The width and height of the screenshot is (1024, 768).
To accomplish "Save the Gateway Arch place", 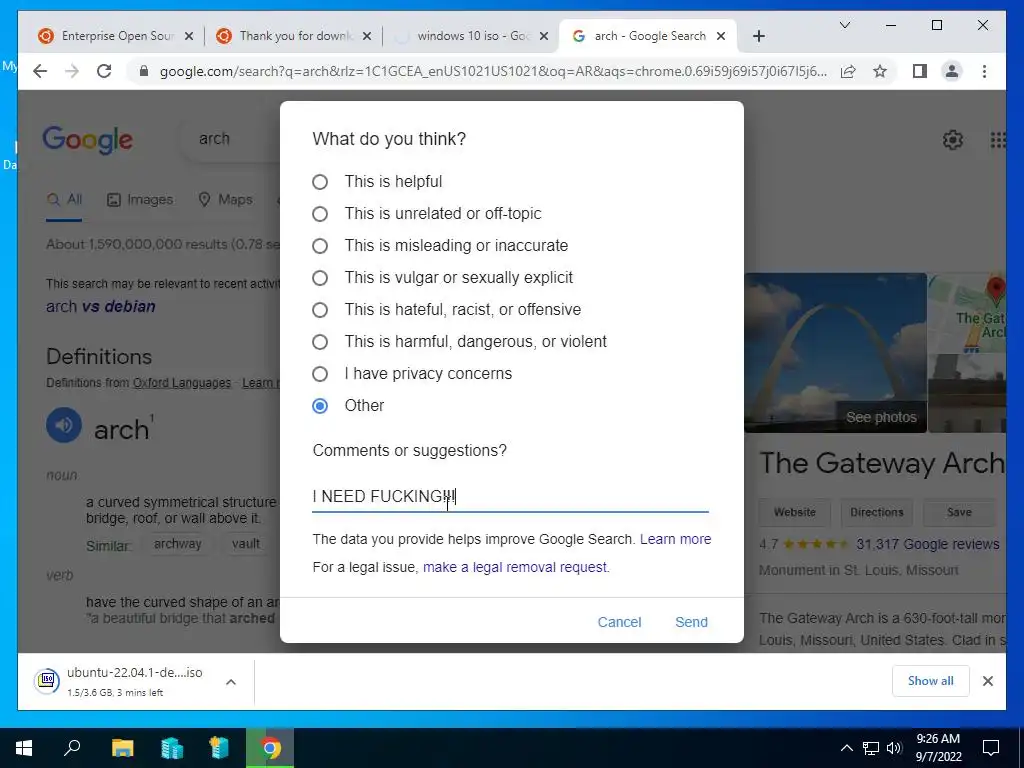I will click(x=959, y=513).
